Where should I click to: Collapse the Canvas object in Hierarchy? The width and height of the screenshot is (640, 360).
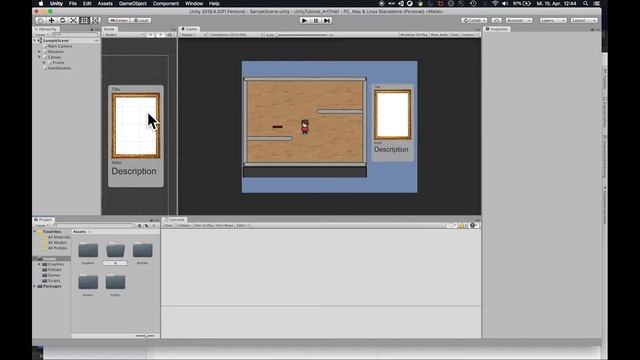(40, 57)
